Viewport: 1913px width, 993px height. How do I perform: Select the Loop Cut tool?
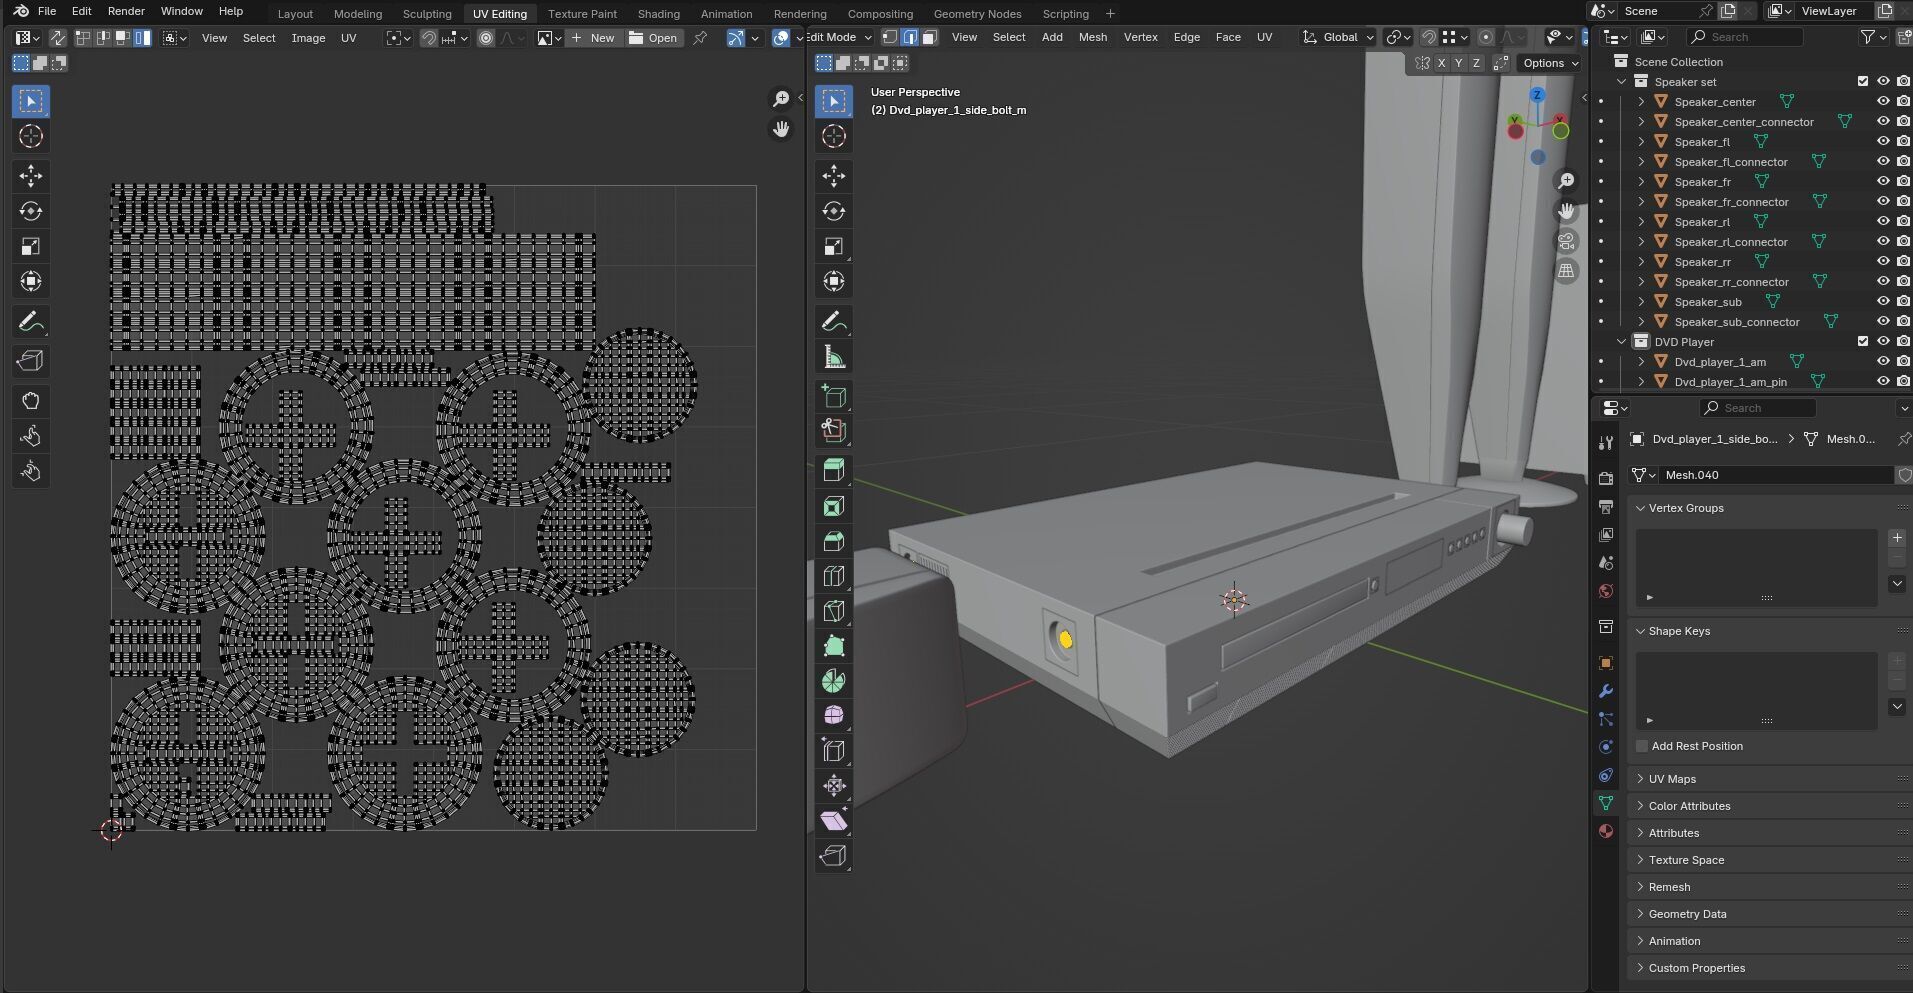[x=834, y=576]
